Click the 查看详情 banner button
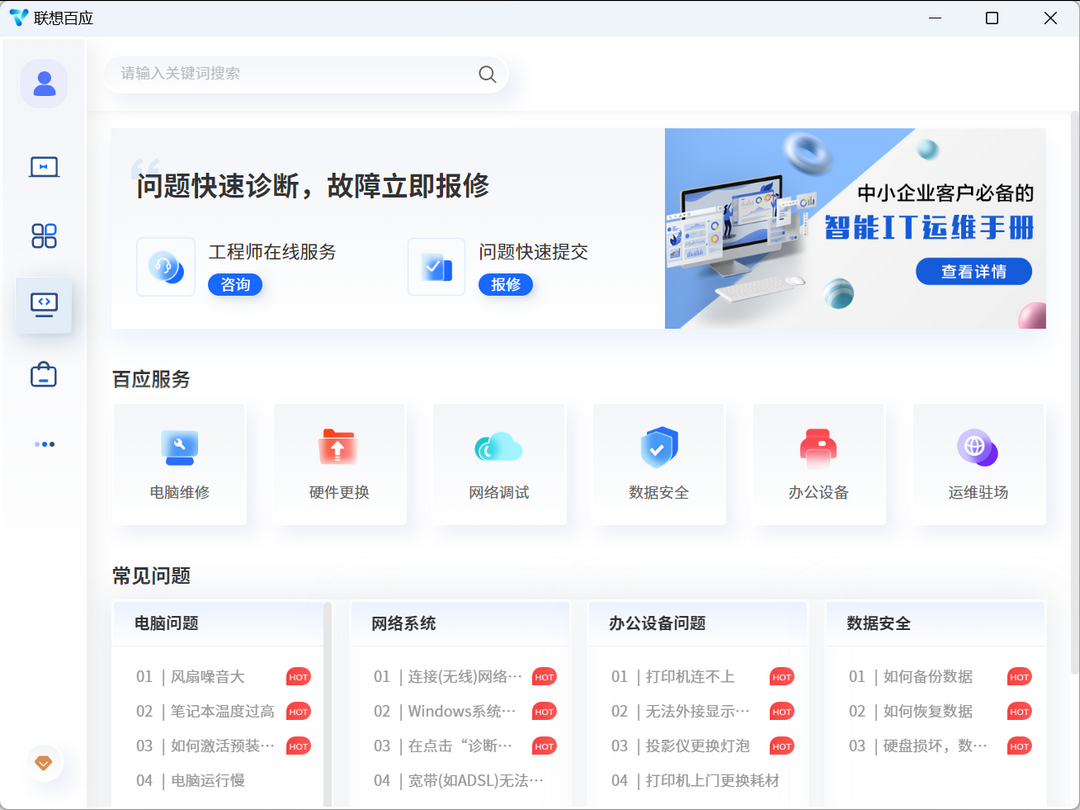The height and width of the screenshot is (810, 1080). pos(973,271)
